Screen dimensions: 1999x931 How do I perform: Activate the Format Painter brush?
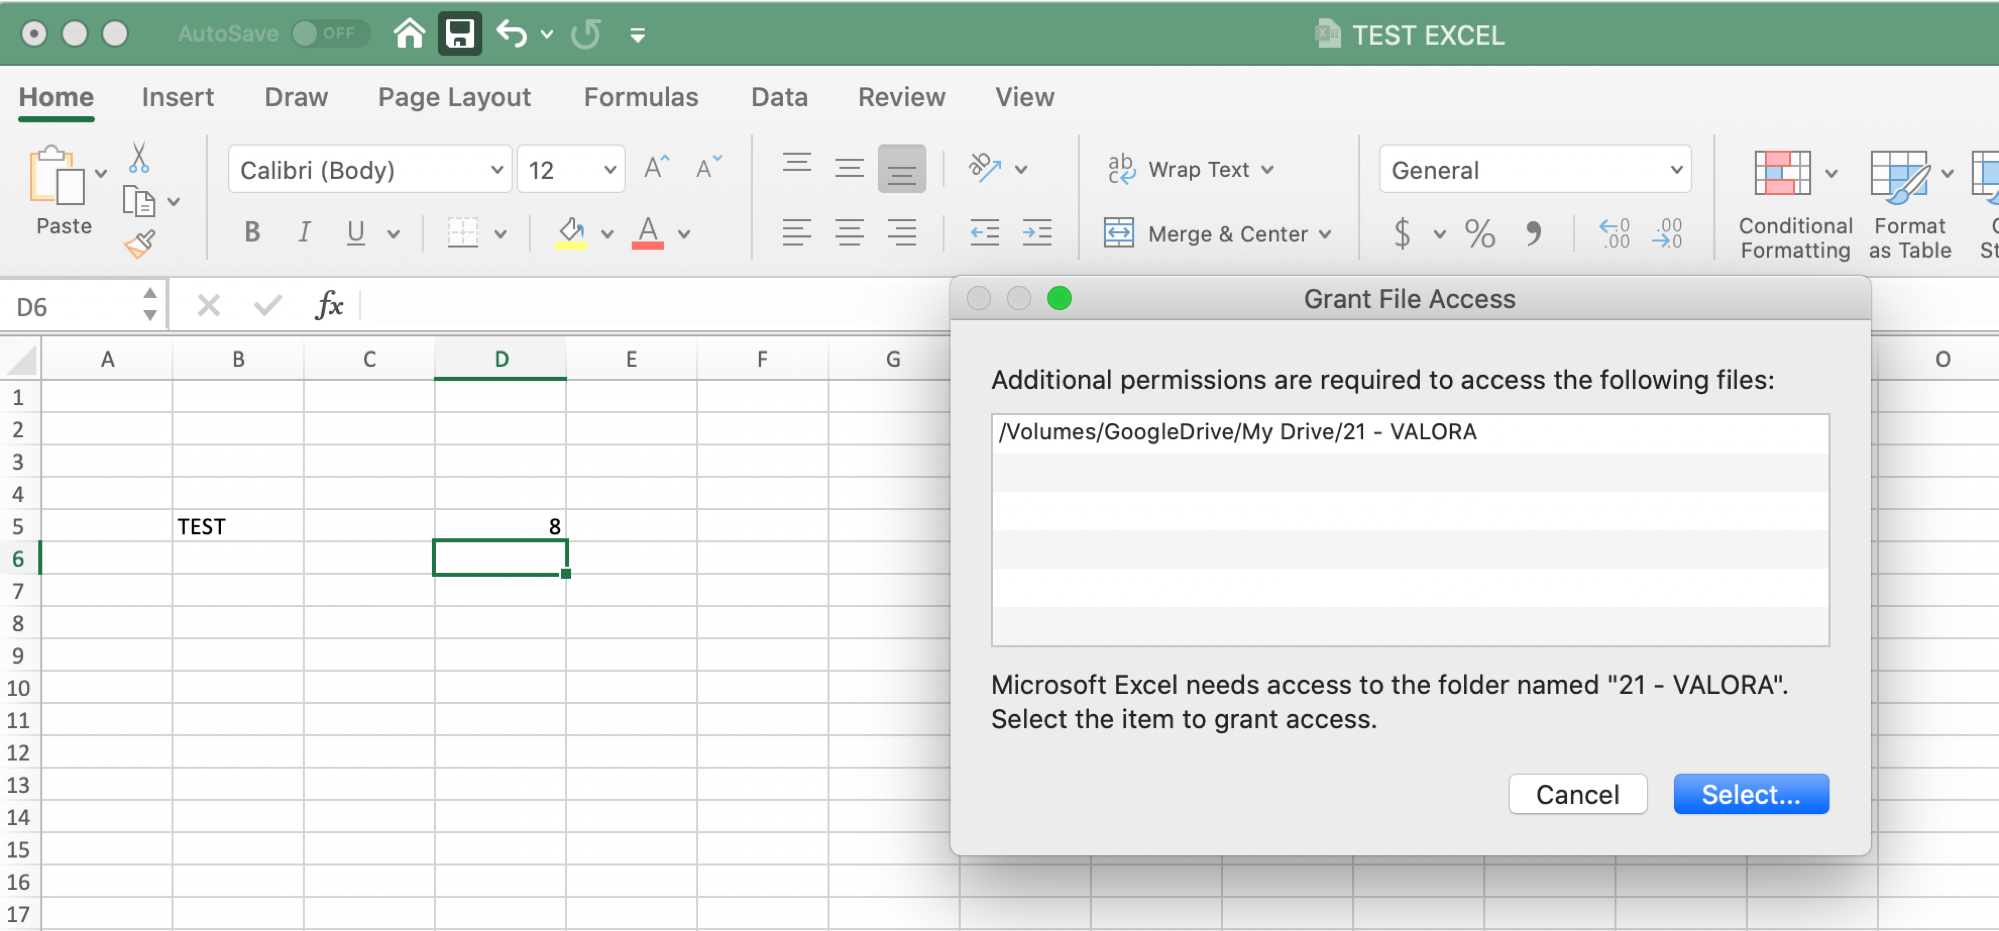tap(140, 243)
